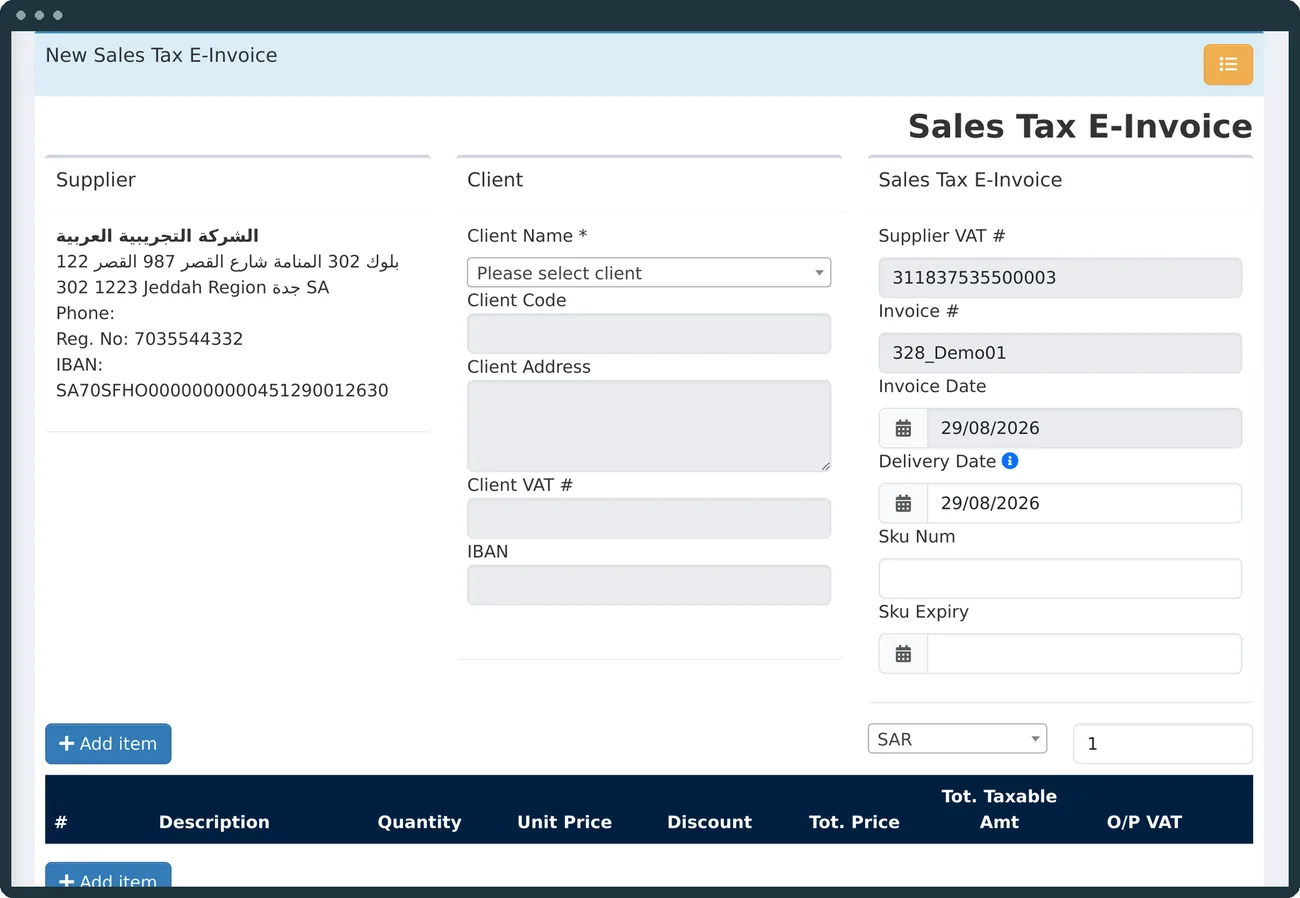Click the Discount column header

(x=709, y=822)
